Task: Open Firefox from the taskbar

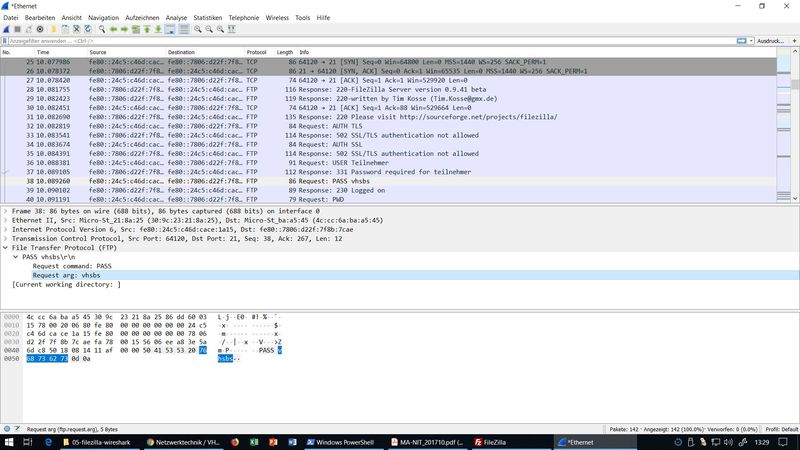Action: tap(235, 442)
